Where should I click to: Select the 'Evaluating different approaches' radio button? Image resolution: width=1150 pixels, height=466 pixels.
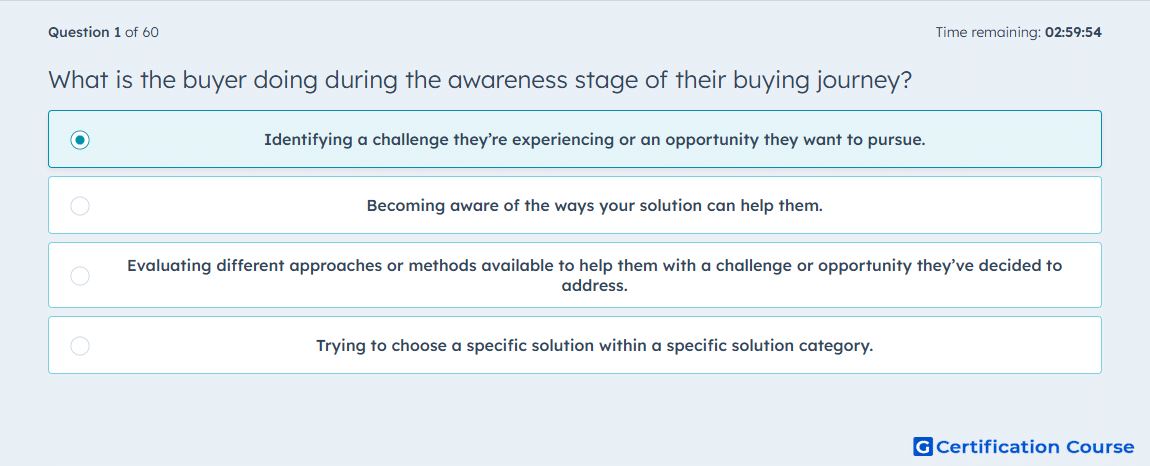tap(80, 275)
